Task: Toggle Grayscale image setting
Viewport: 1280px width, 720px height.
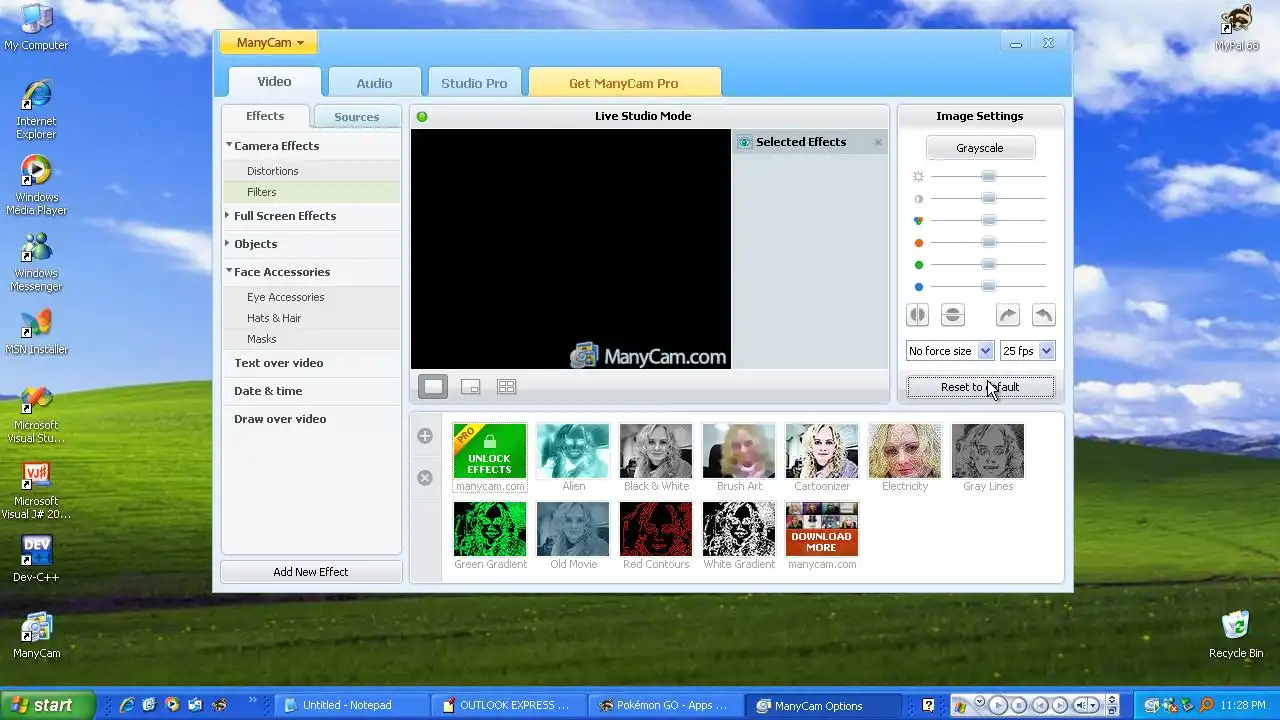Action: click(x=980, y=148)
